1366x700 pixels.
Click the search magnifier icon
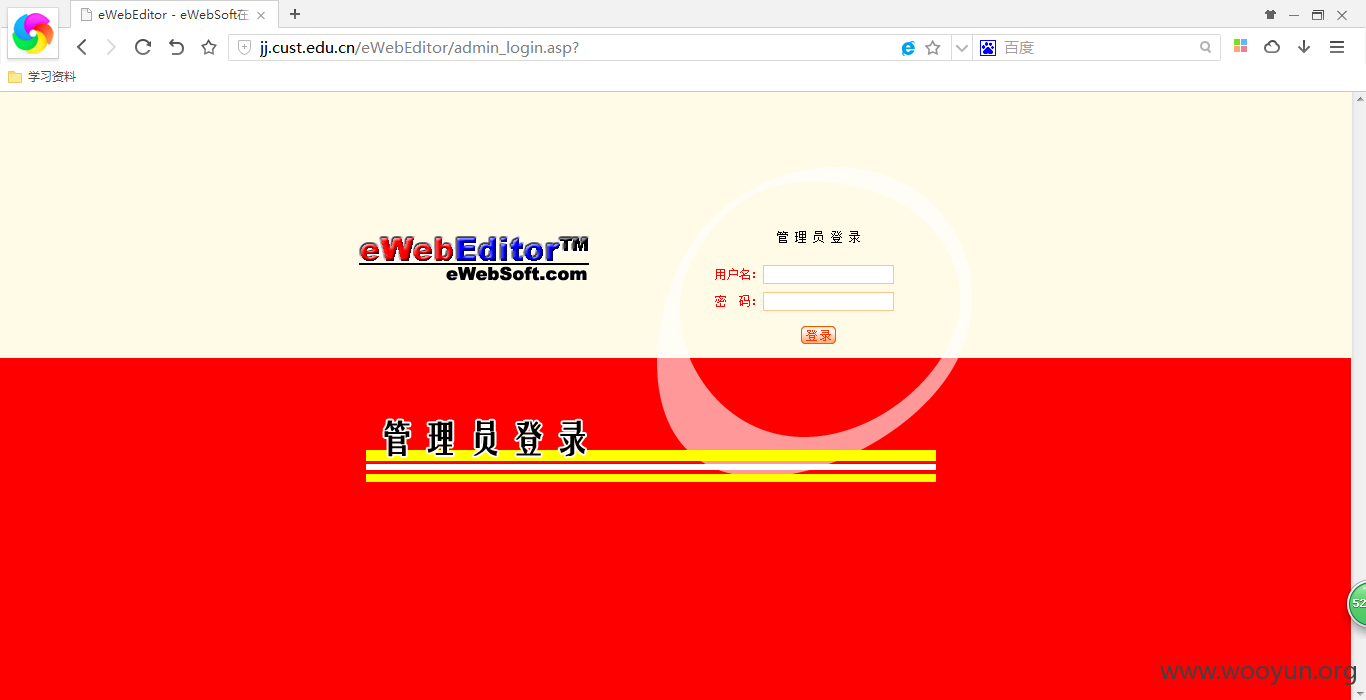[1206, 48]
